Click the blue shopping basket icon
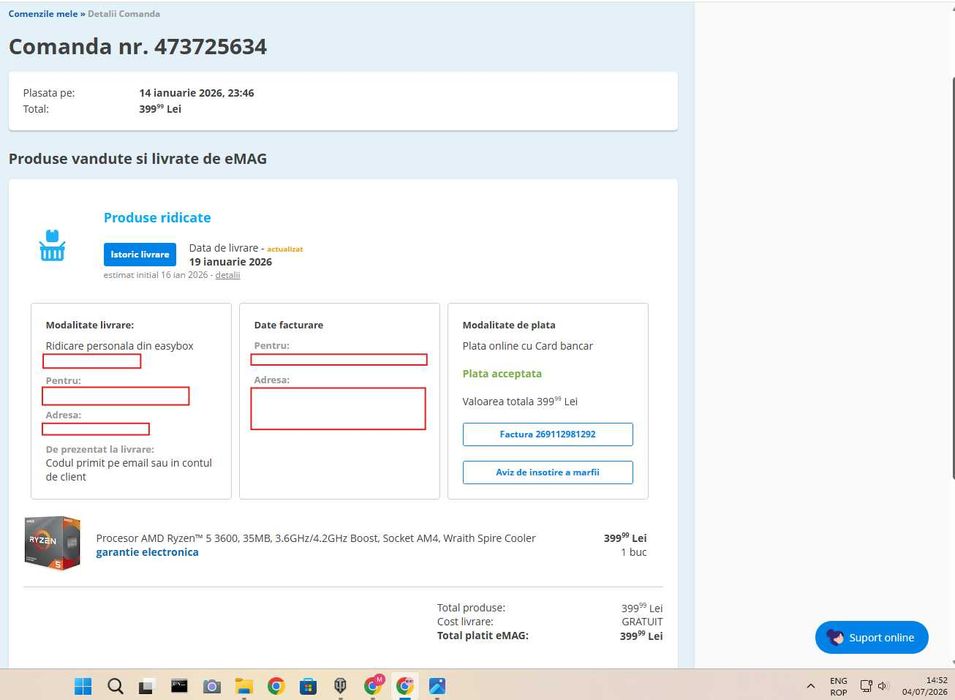This screenshot has height=700, width=955. [52, 245]
